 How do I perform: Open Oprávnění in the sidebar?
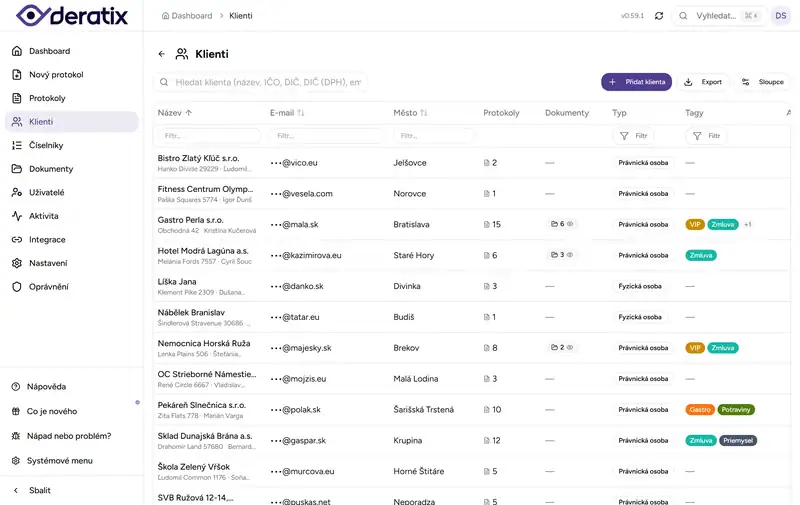tap(48, 287)
